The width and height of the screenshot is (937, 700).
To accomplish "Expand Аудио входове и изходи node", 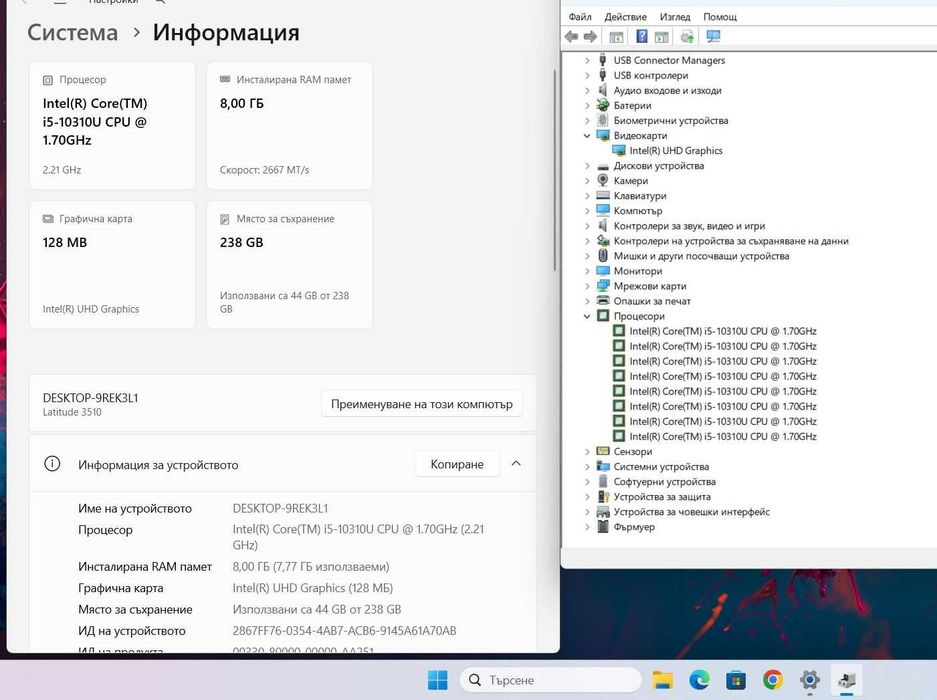I will tap(587, 90).
